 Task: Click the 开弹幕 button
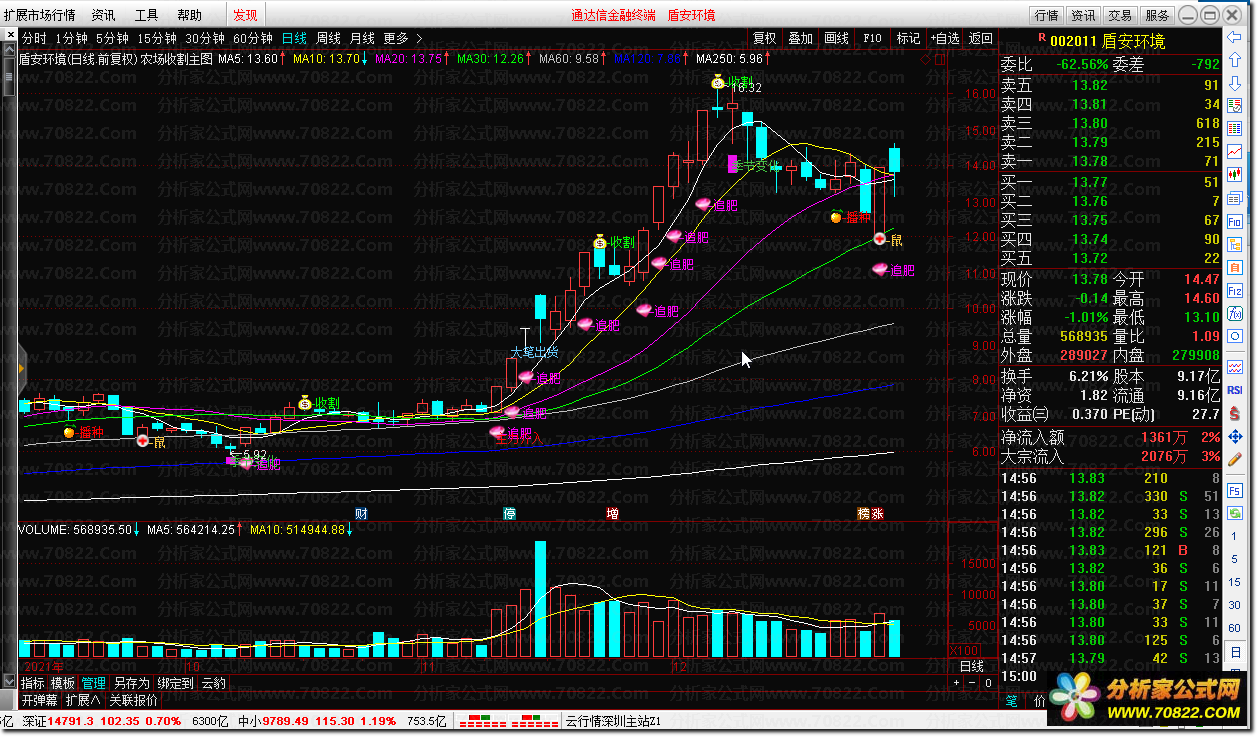(40, 700)
